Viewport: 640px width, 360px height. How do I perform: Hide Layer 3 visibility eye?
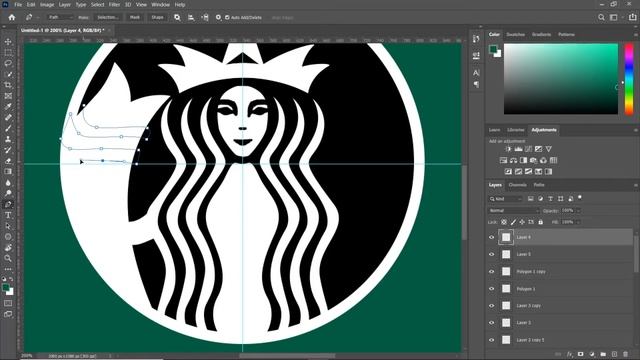[491, 323]
